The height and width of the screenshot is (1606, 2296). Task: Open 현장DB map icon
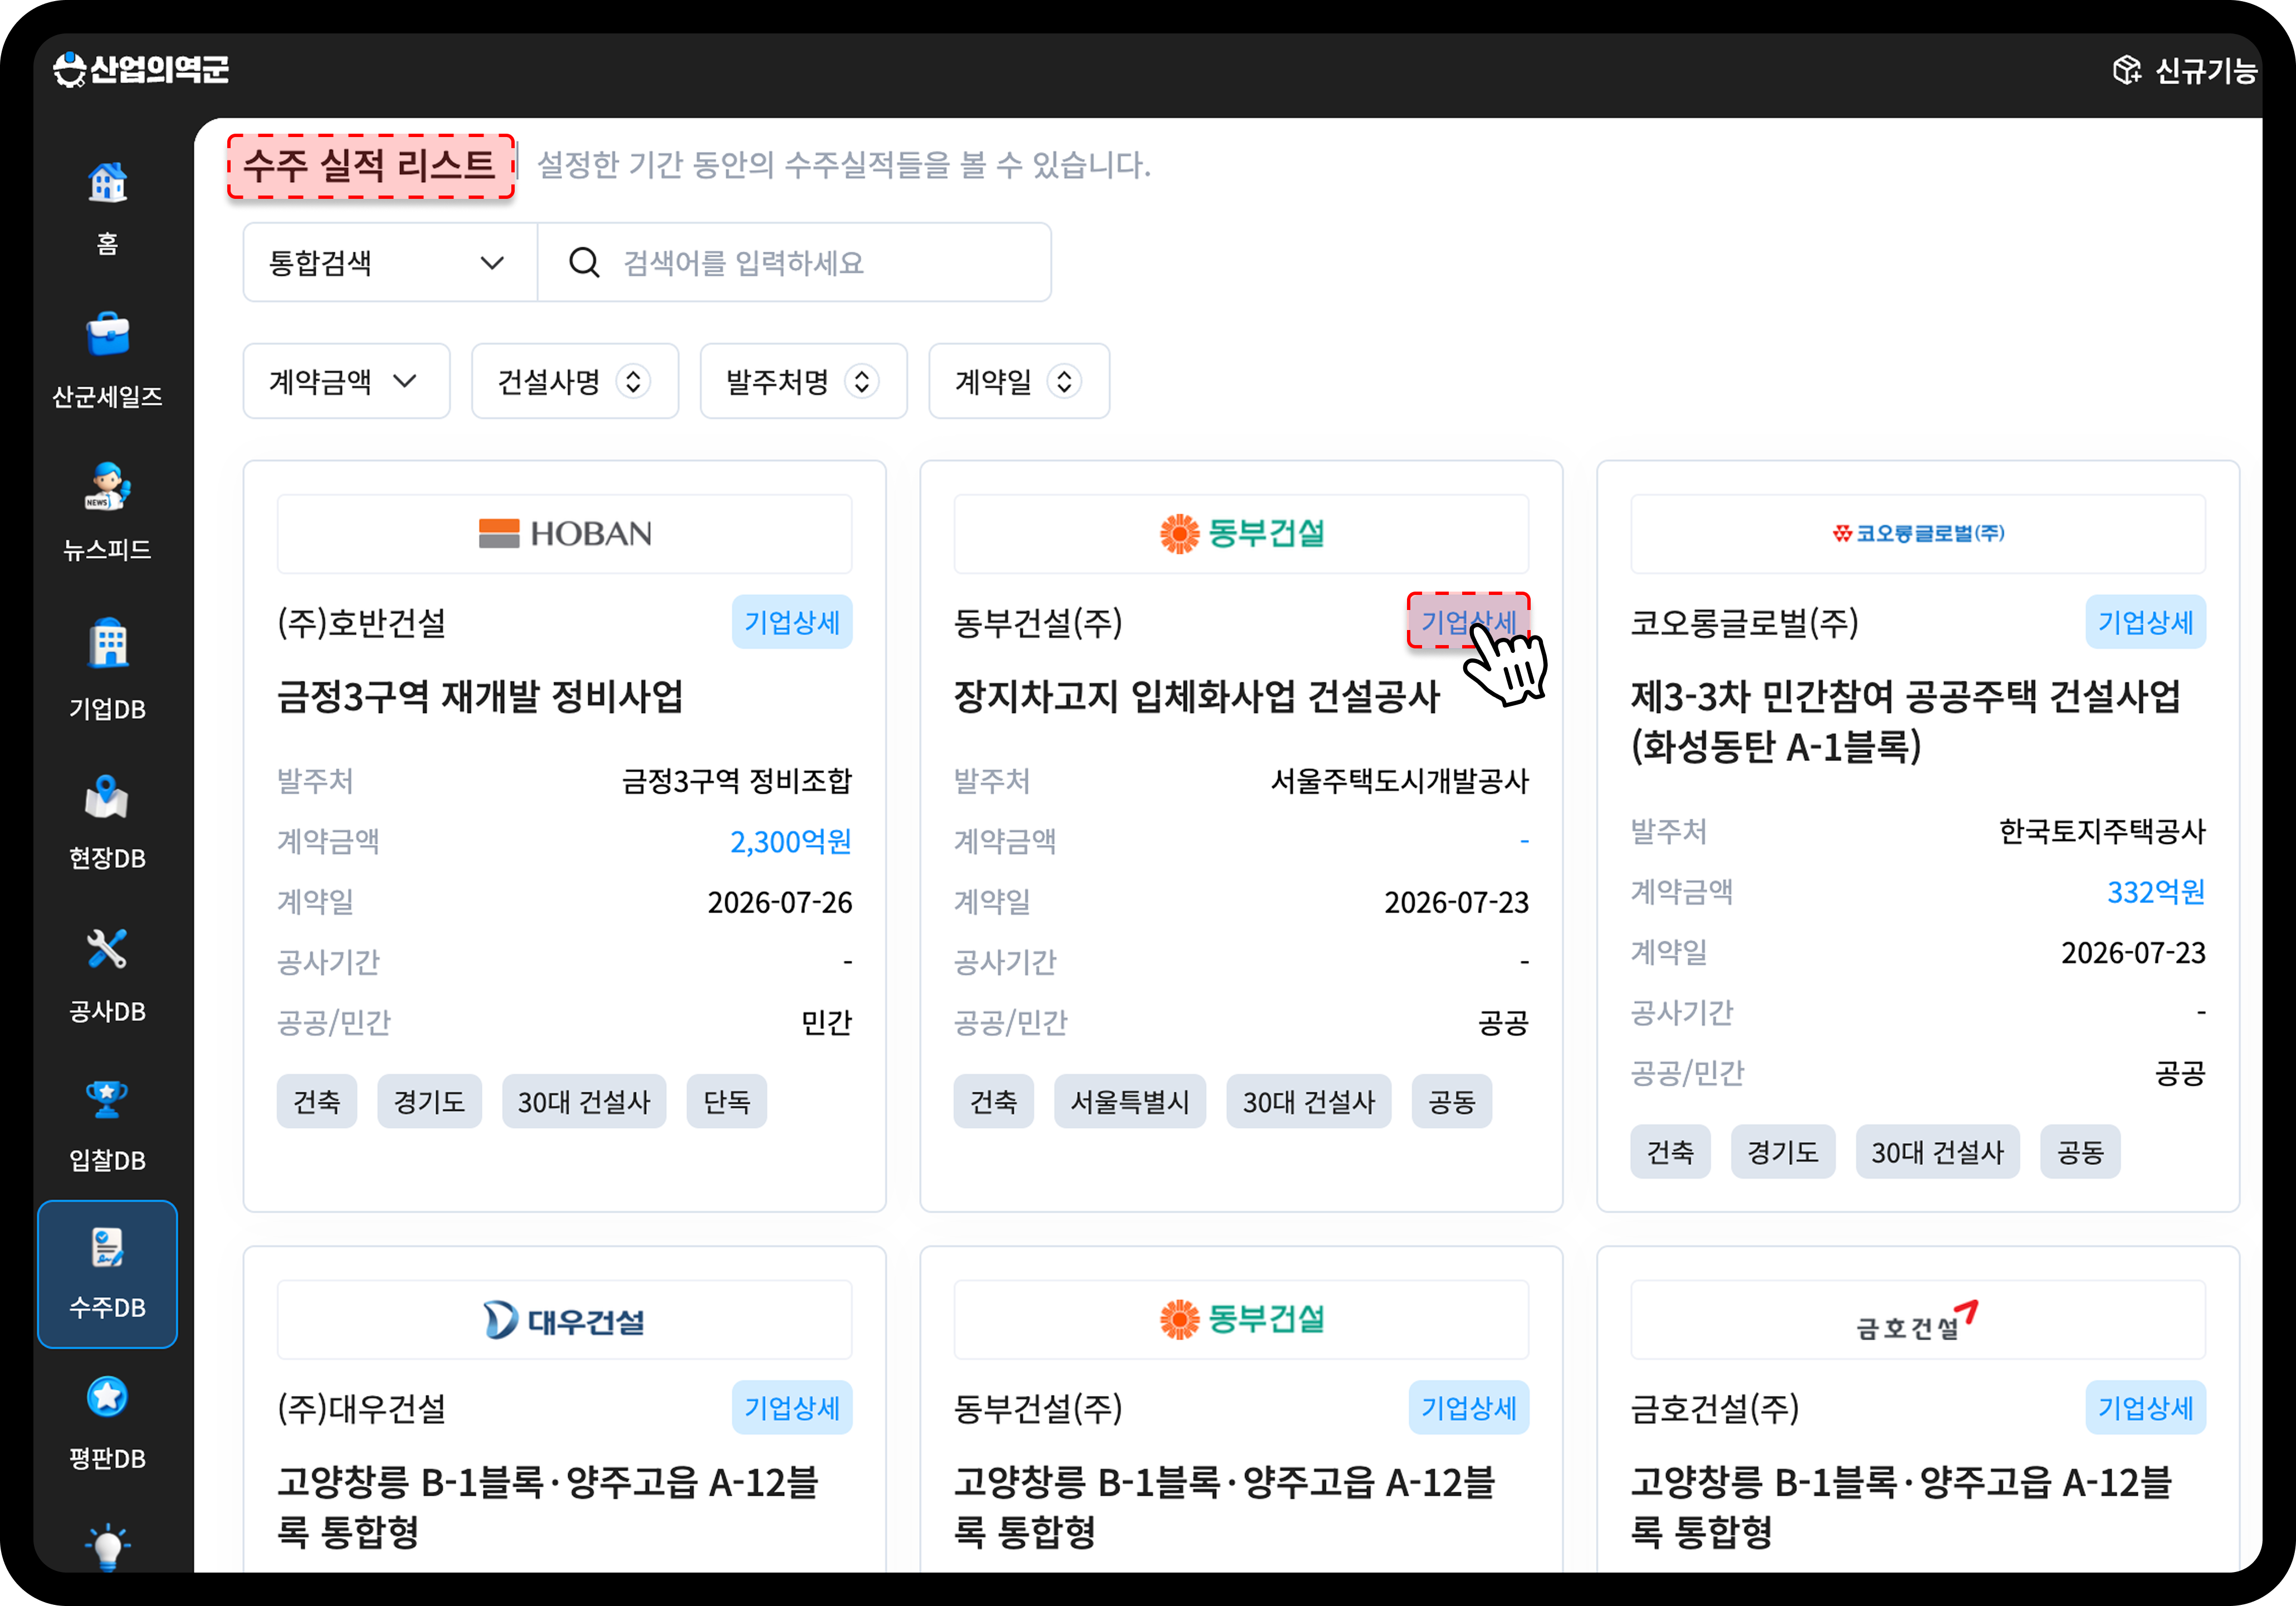coord(107,796)
